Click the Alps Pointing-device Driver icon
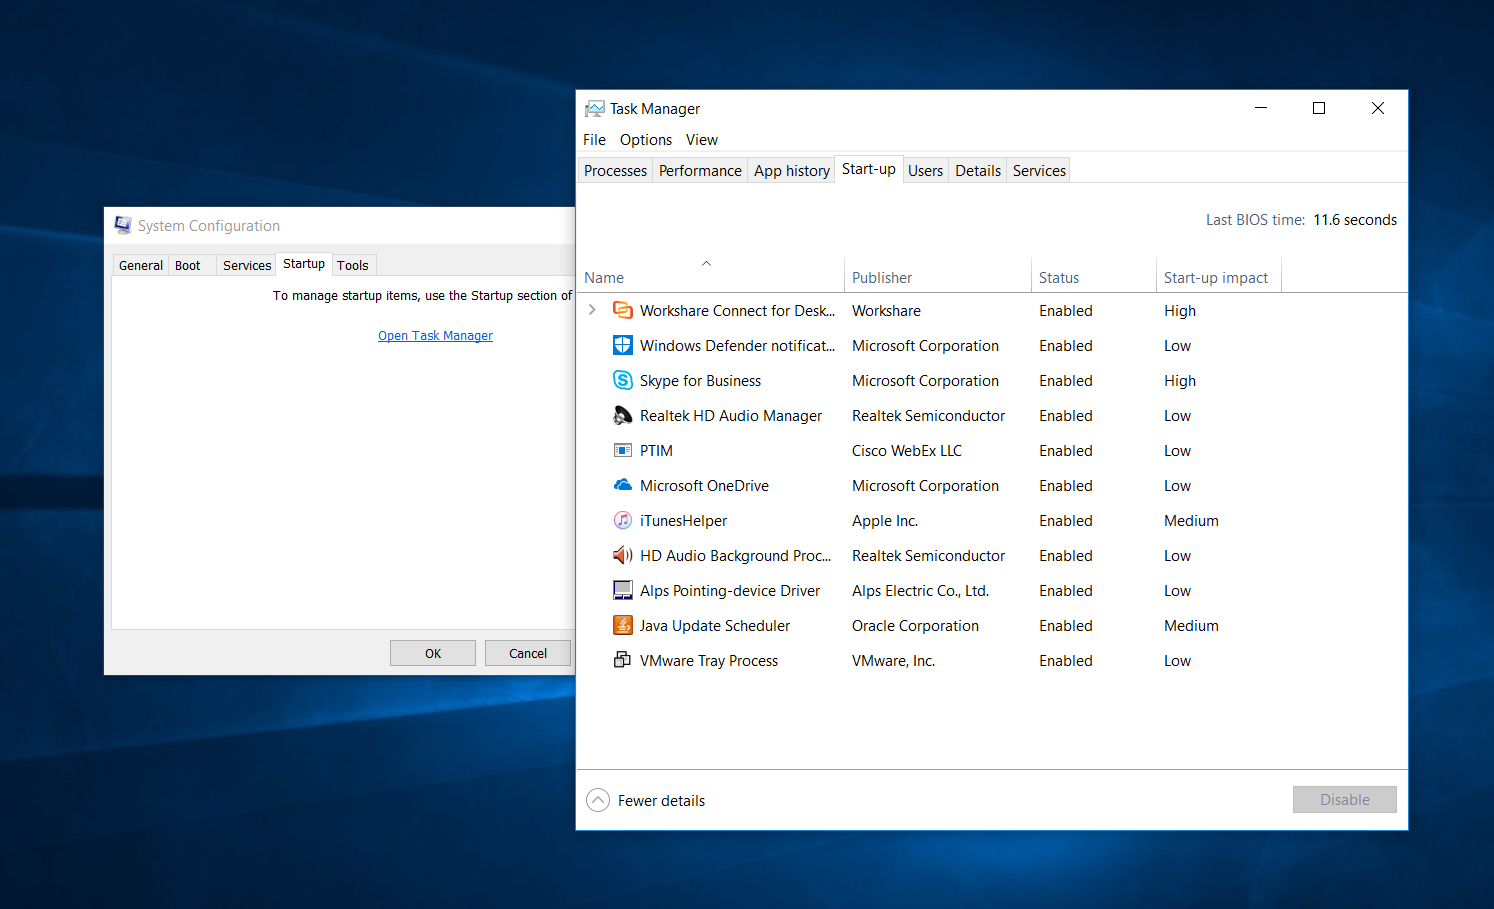The width and height of the screenshot is (1494, 909). [622, 590]
